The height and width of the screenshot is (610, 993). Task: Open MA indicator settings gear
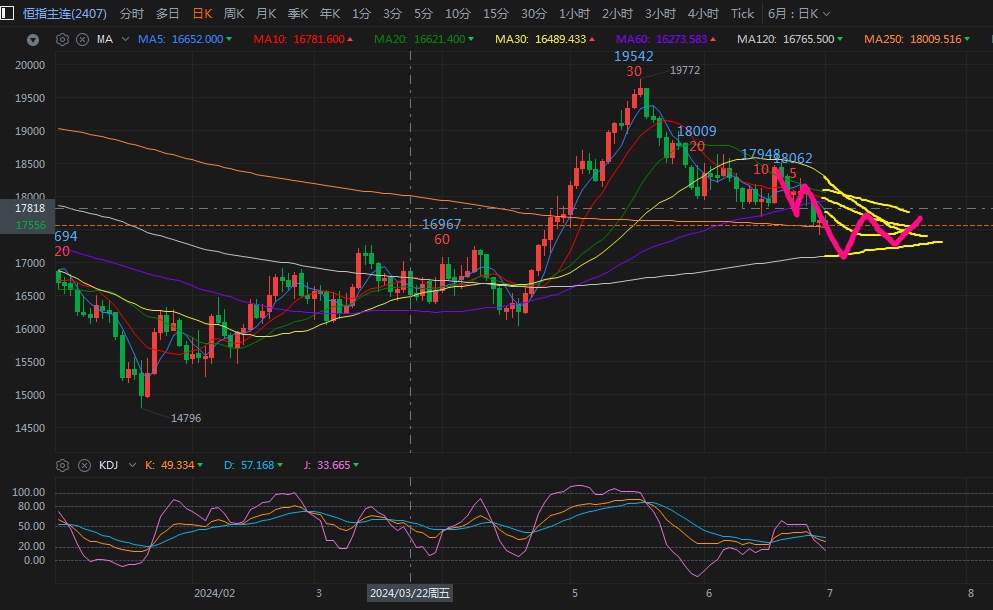coord(63,40)
